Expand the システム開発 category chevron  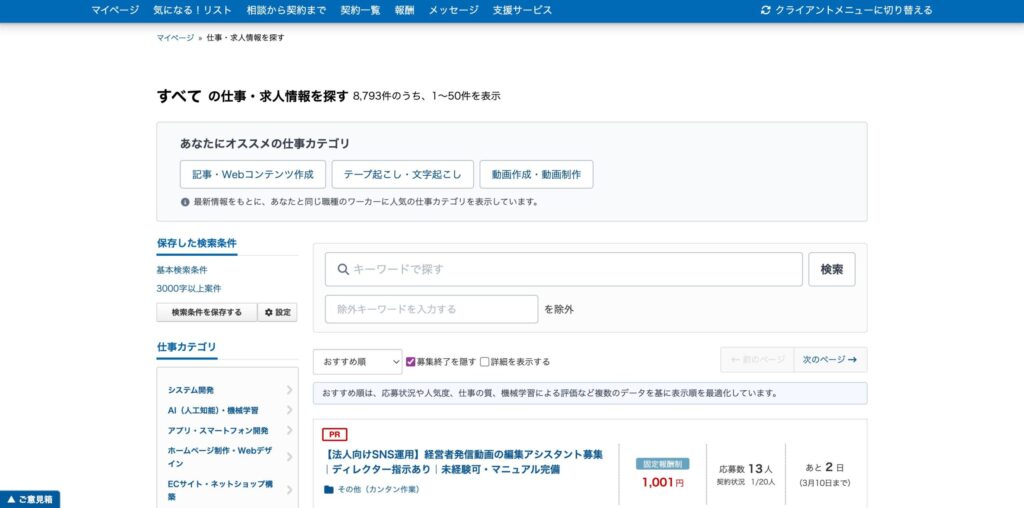289,390
